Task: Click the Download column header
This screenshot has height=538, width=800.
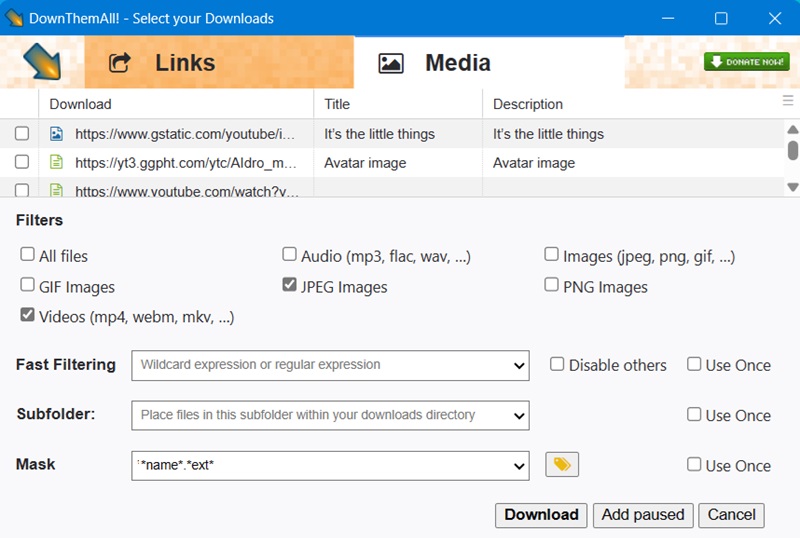Action: (176, 104)
